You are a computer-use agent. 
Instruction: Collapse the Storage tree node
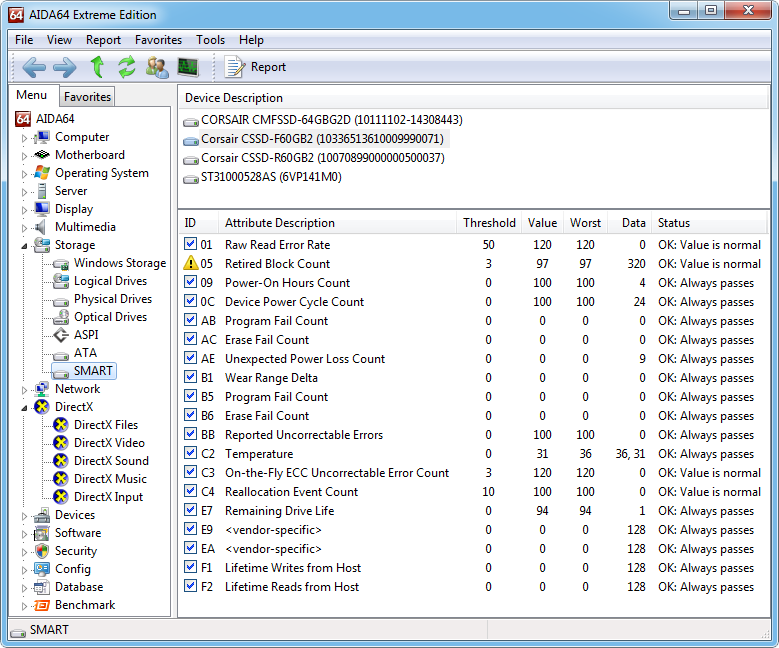coord(24,246)
